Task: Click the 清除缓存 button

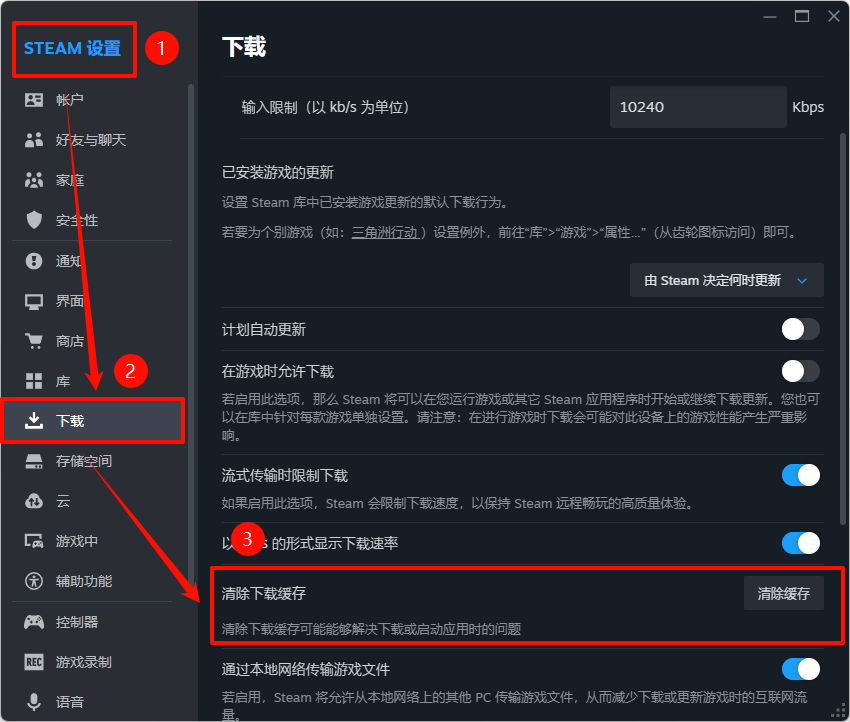Action: pos(783,594)
